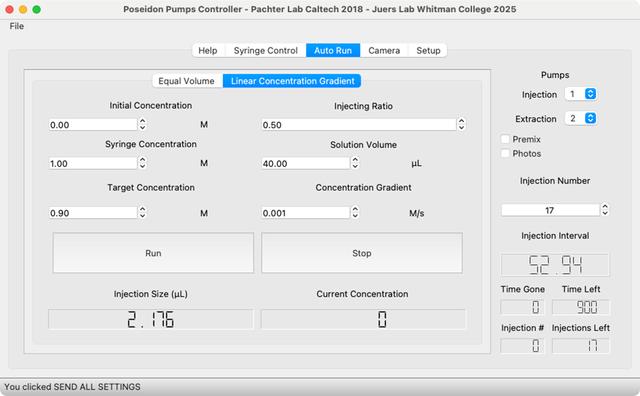Click the Target Concentration stepper arrows
The width and height of the screenshot is (640, 396).
[142, 212]
